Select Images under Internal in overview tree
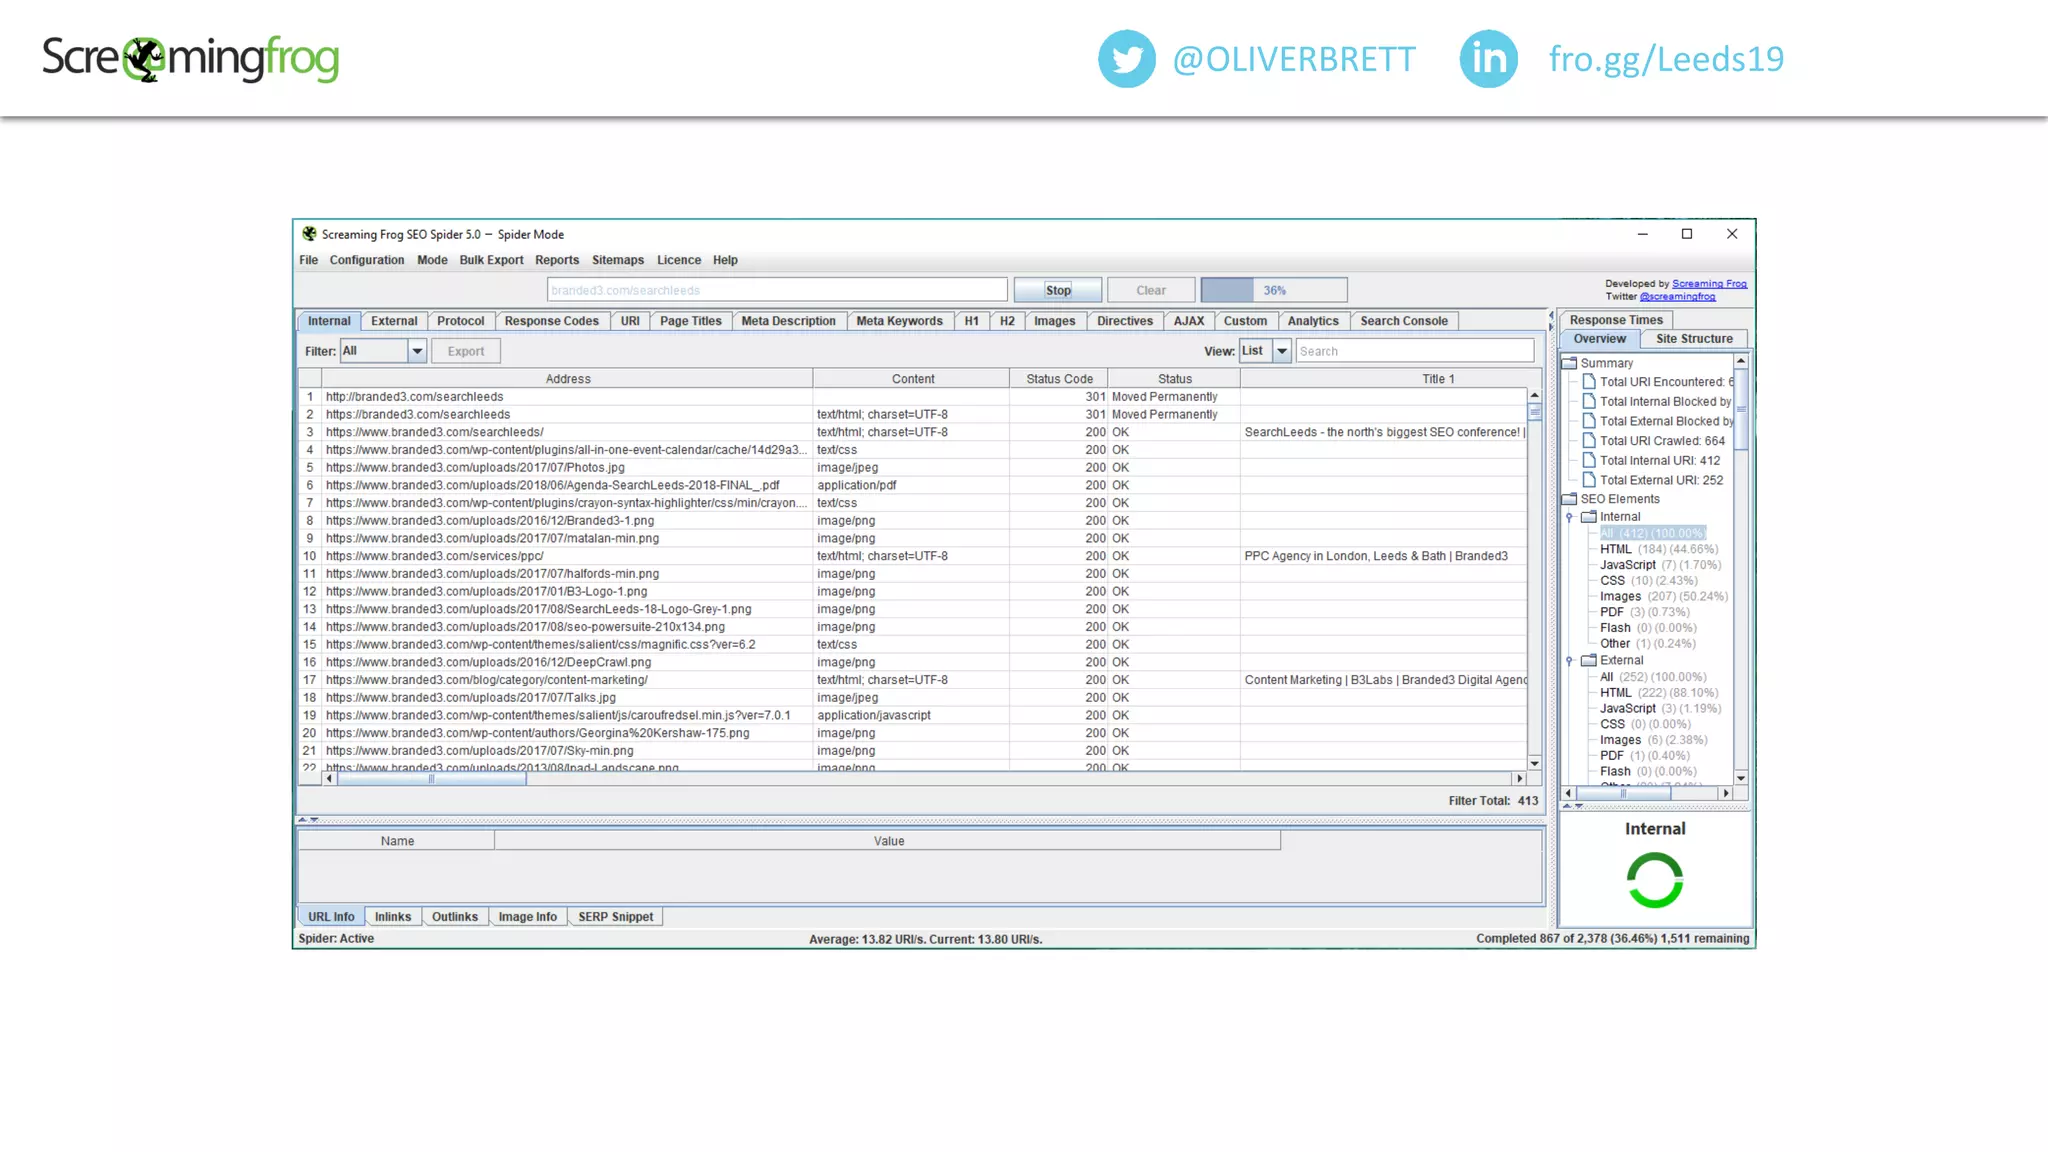The height and width of the screenshot is (1152, 2048). coord(1620,597)
